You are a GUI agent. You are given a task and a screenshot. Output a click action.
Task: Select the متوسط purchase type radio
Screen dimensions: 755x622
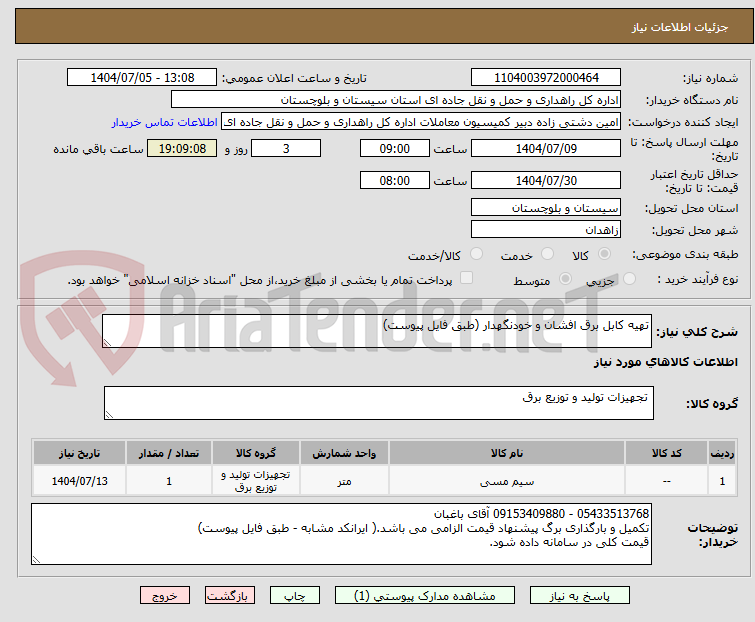(x=565, y=278)
